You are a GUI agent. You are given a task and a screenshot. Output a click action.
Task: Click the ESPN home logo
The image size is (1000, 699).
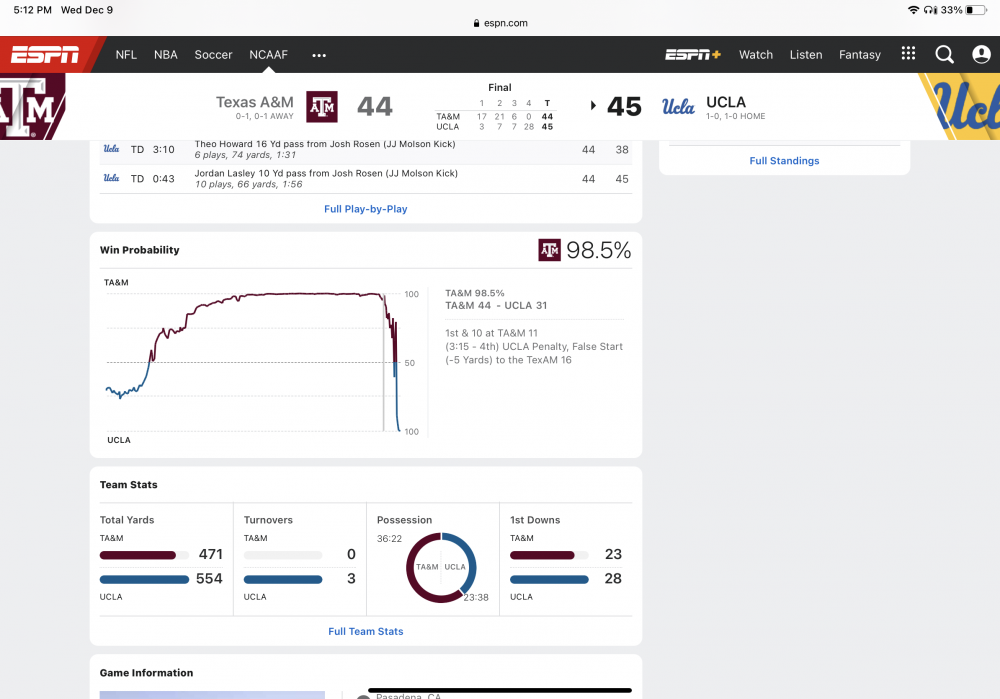(x=45, y=55)
